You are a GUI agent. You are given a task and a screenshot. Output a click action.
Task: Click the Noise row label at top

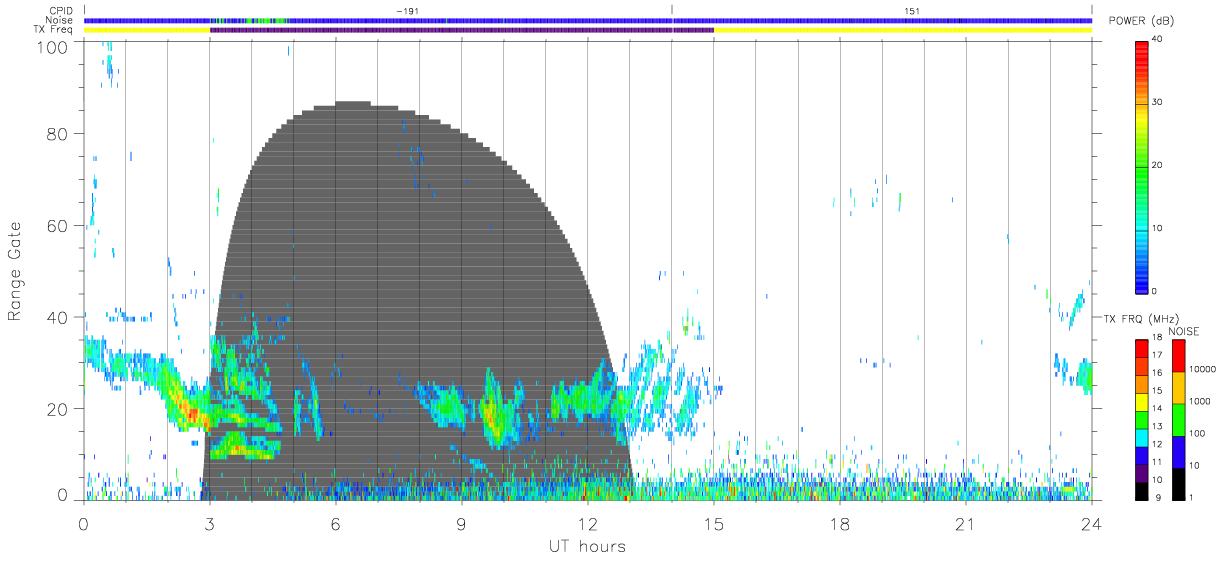pyautogui.click(x=60, y=20)
